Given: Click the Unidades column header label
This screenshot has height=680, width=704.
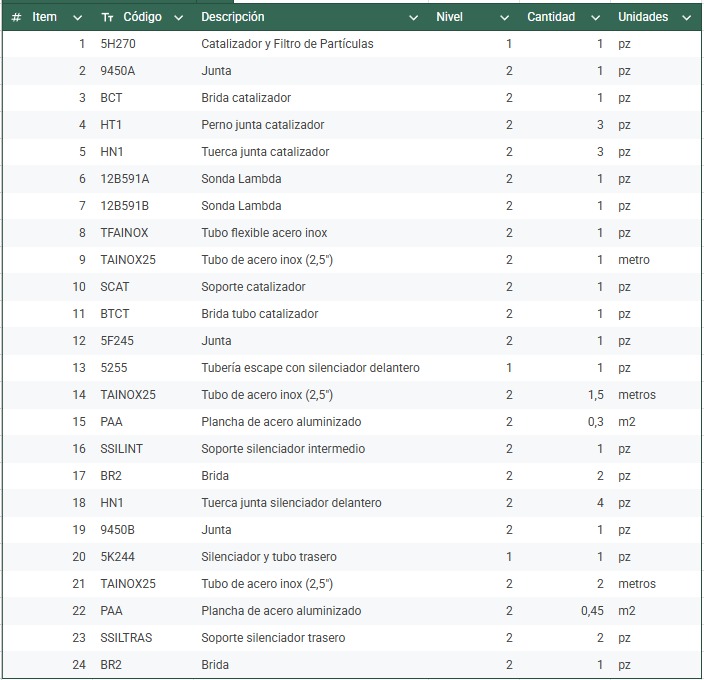Looking at the screenshot, I should click(643, 17).
